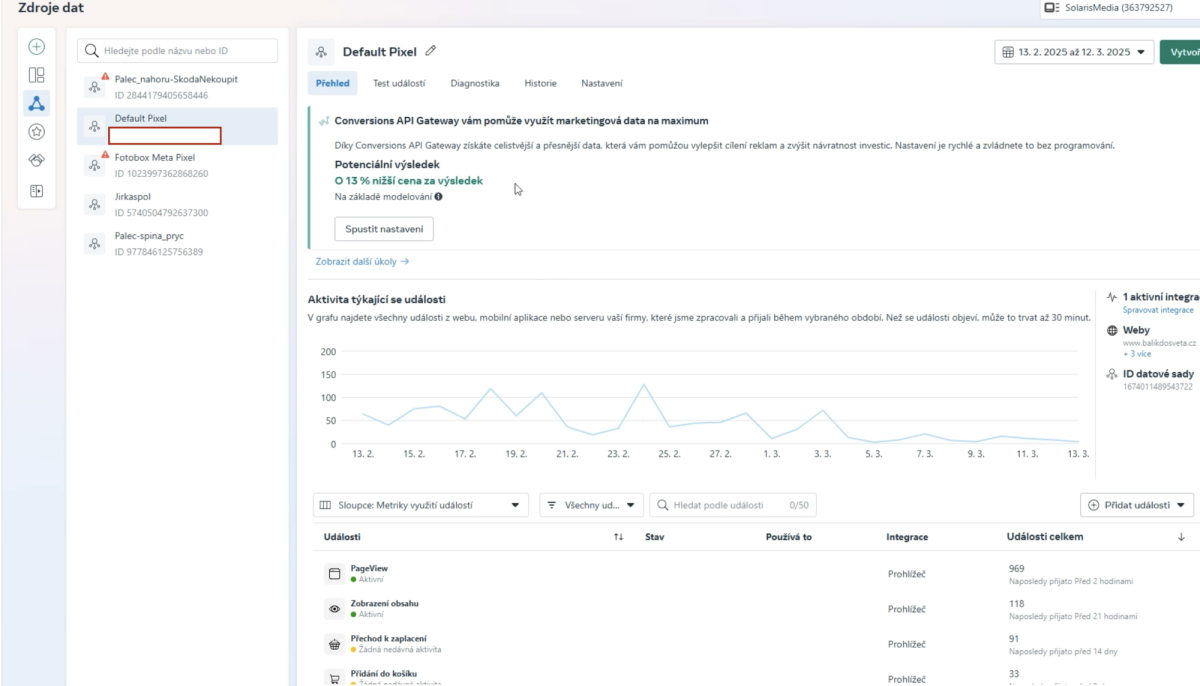Click the activity pulse icon by 1 aktivní integrace
Viewport: 1200px width, 686px height.
(1112, 297)
